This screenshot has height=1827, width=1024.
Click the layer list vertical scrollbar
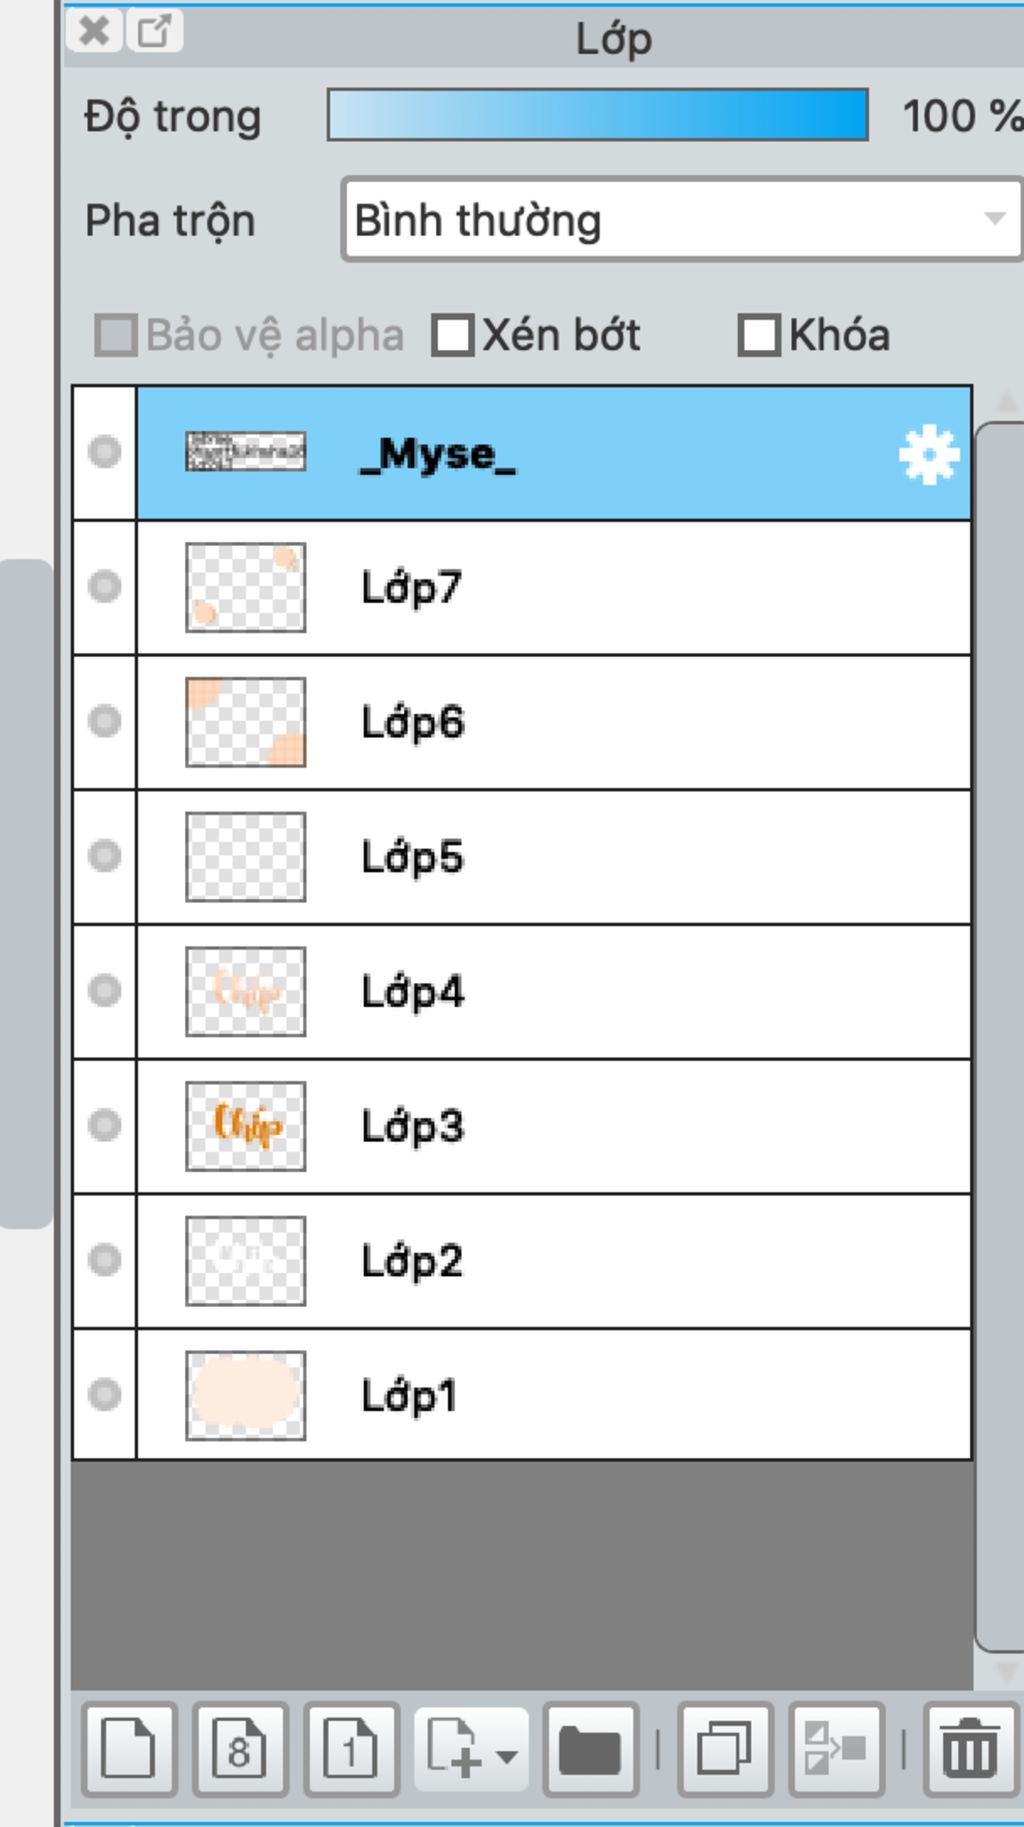[999, 1037]
